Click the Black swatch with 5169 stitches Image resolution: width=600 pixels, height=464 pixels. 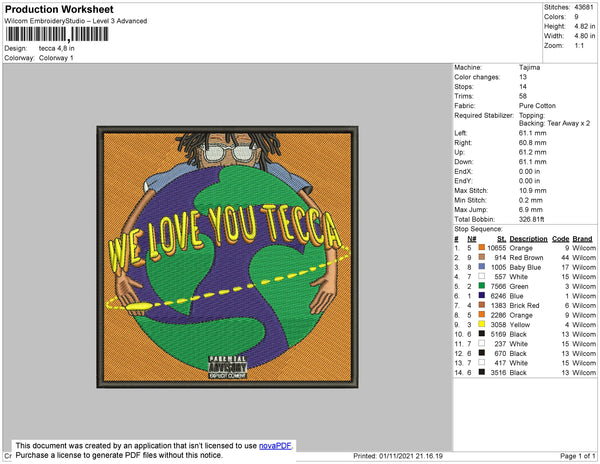click(481, 334)
